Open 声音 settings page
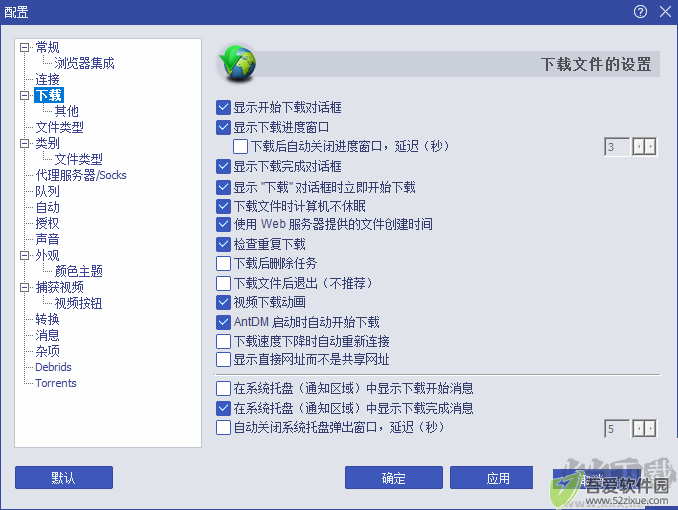The height and width of the screenshot is (510, 678). coord(47,239)
